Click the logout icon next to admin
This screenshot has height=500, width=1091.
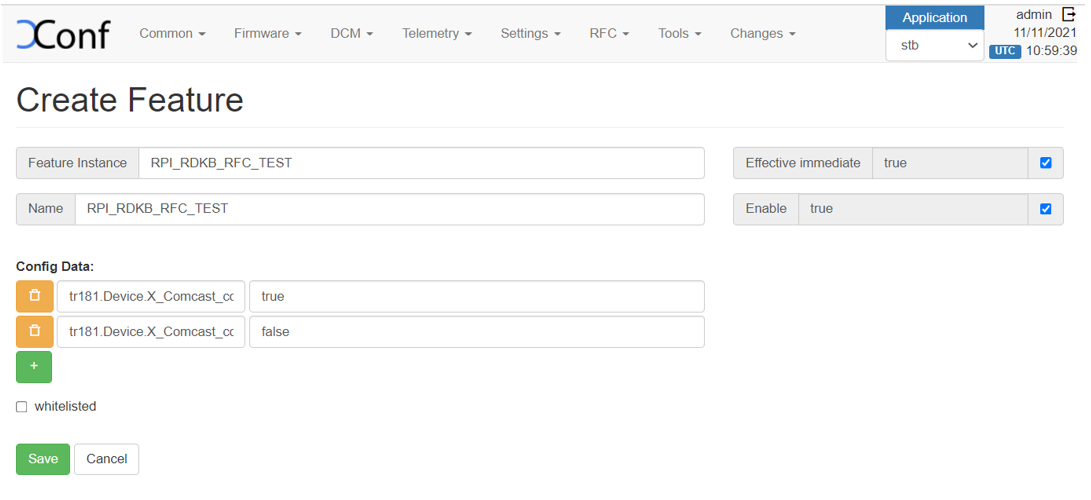1068,14
